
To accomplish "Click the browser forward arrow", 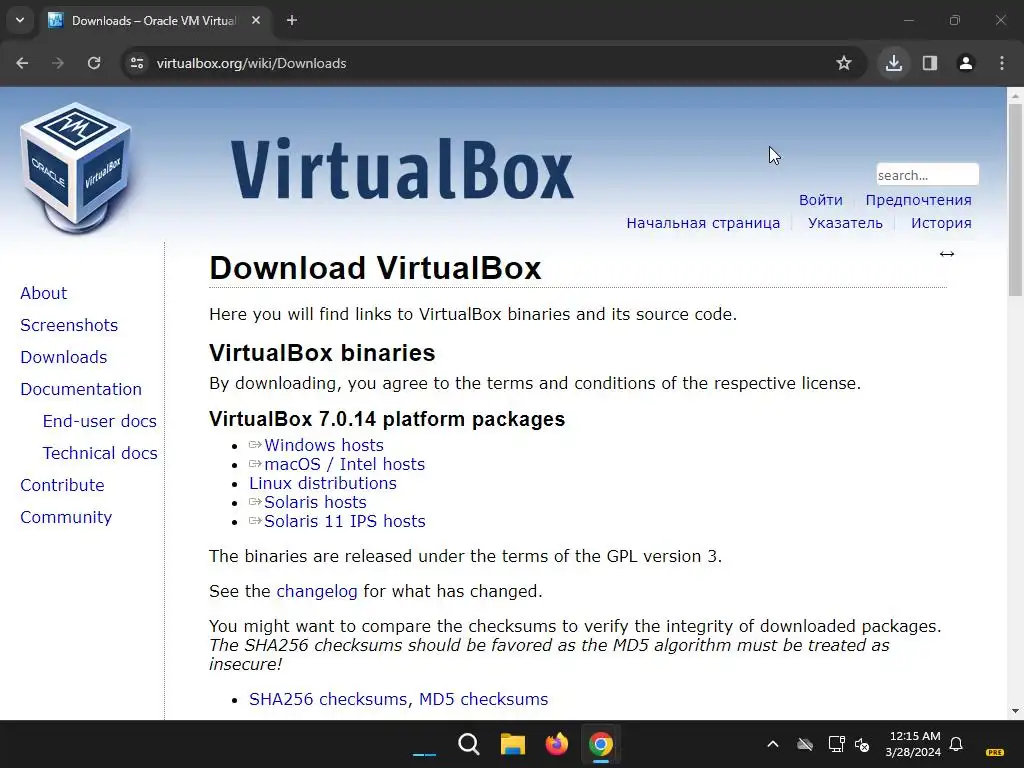I will [58, 63].
